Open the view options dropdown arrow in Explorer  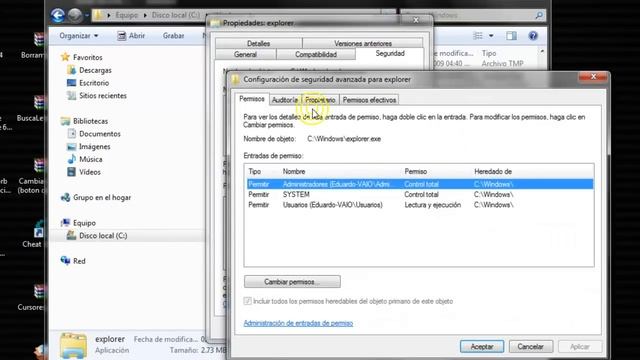pyautogui.click(x=491, y=36)
